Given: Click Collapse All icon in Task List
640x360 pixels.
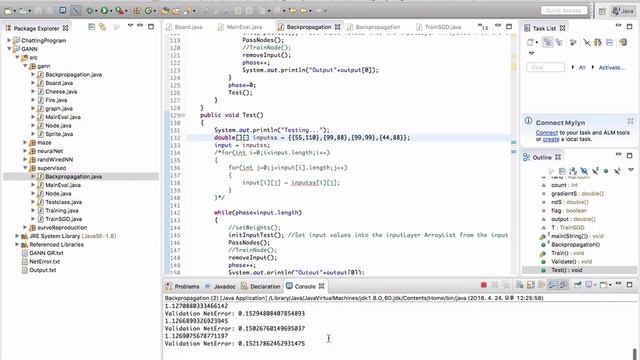Looking at the screenshot, I should pyautogui.click(x=609, y=42).
